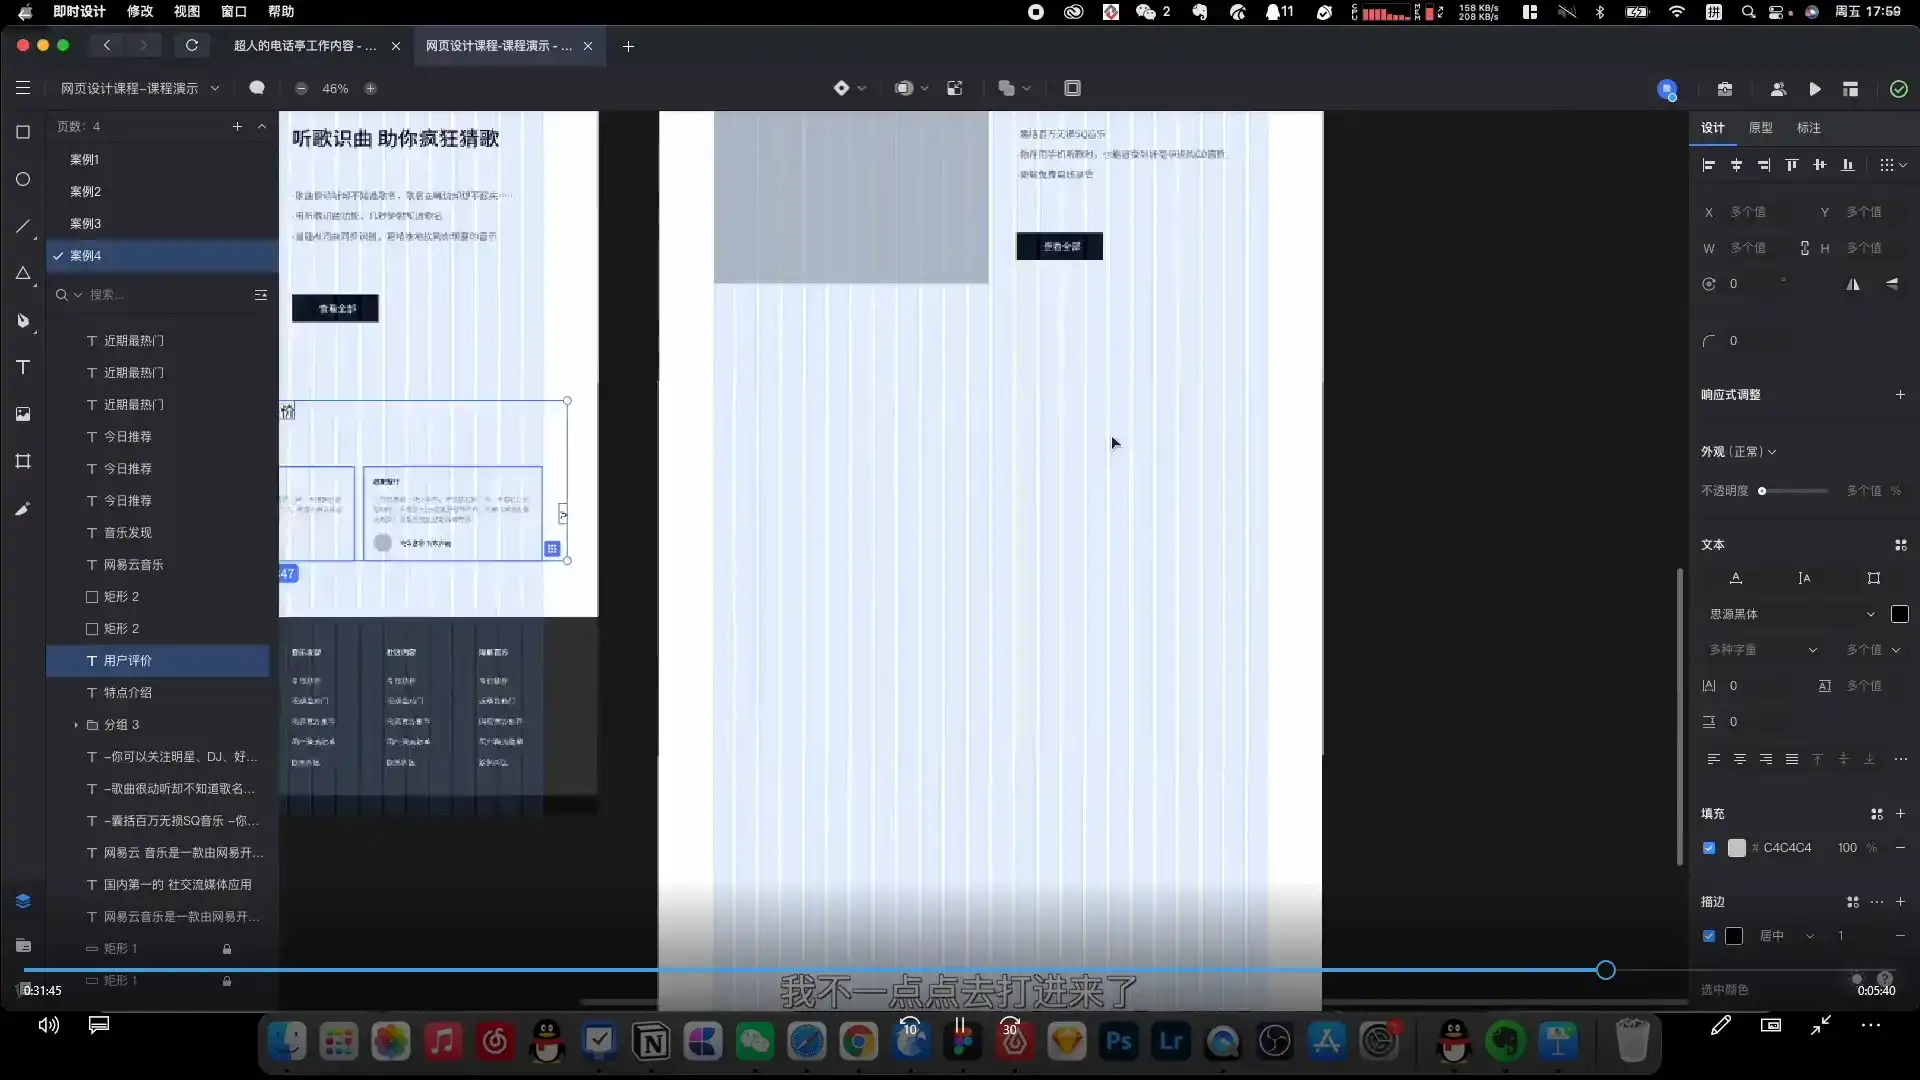The width and height of the screenshot is (1920, 1080).
Task: Select the Rectangle tool in left toolbar
Action: tap(23, 132)
